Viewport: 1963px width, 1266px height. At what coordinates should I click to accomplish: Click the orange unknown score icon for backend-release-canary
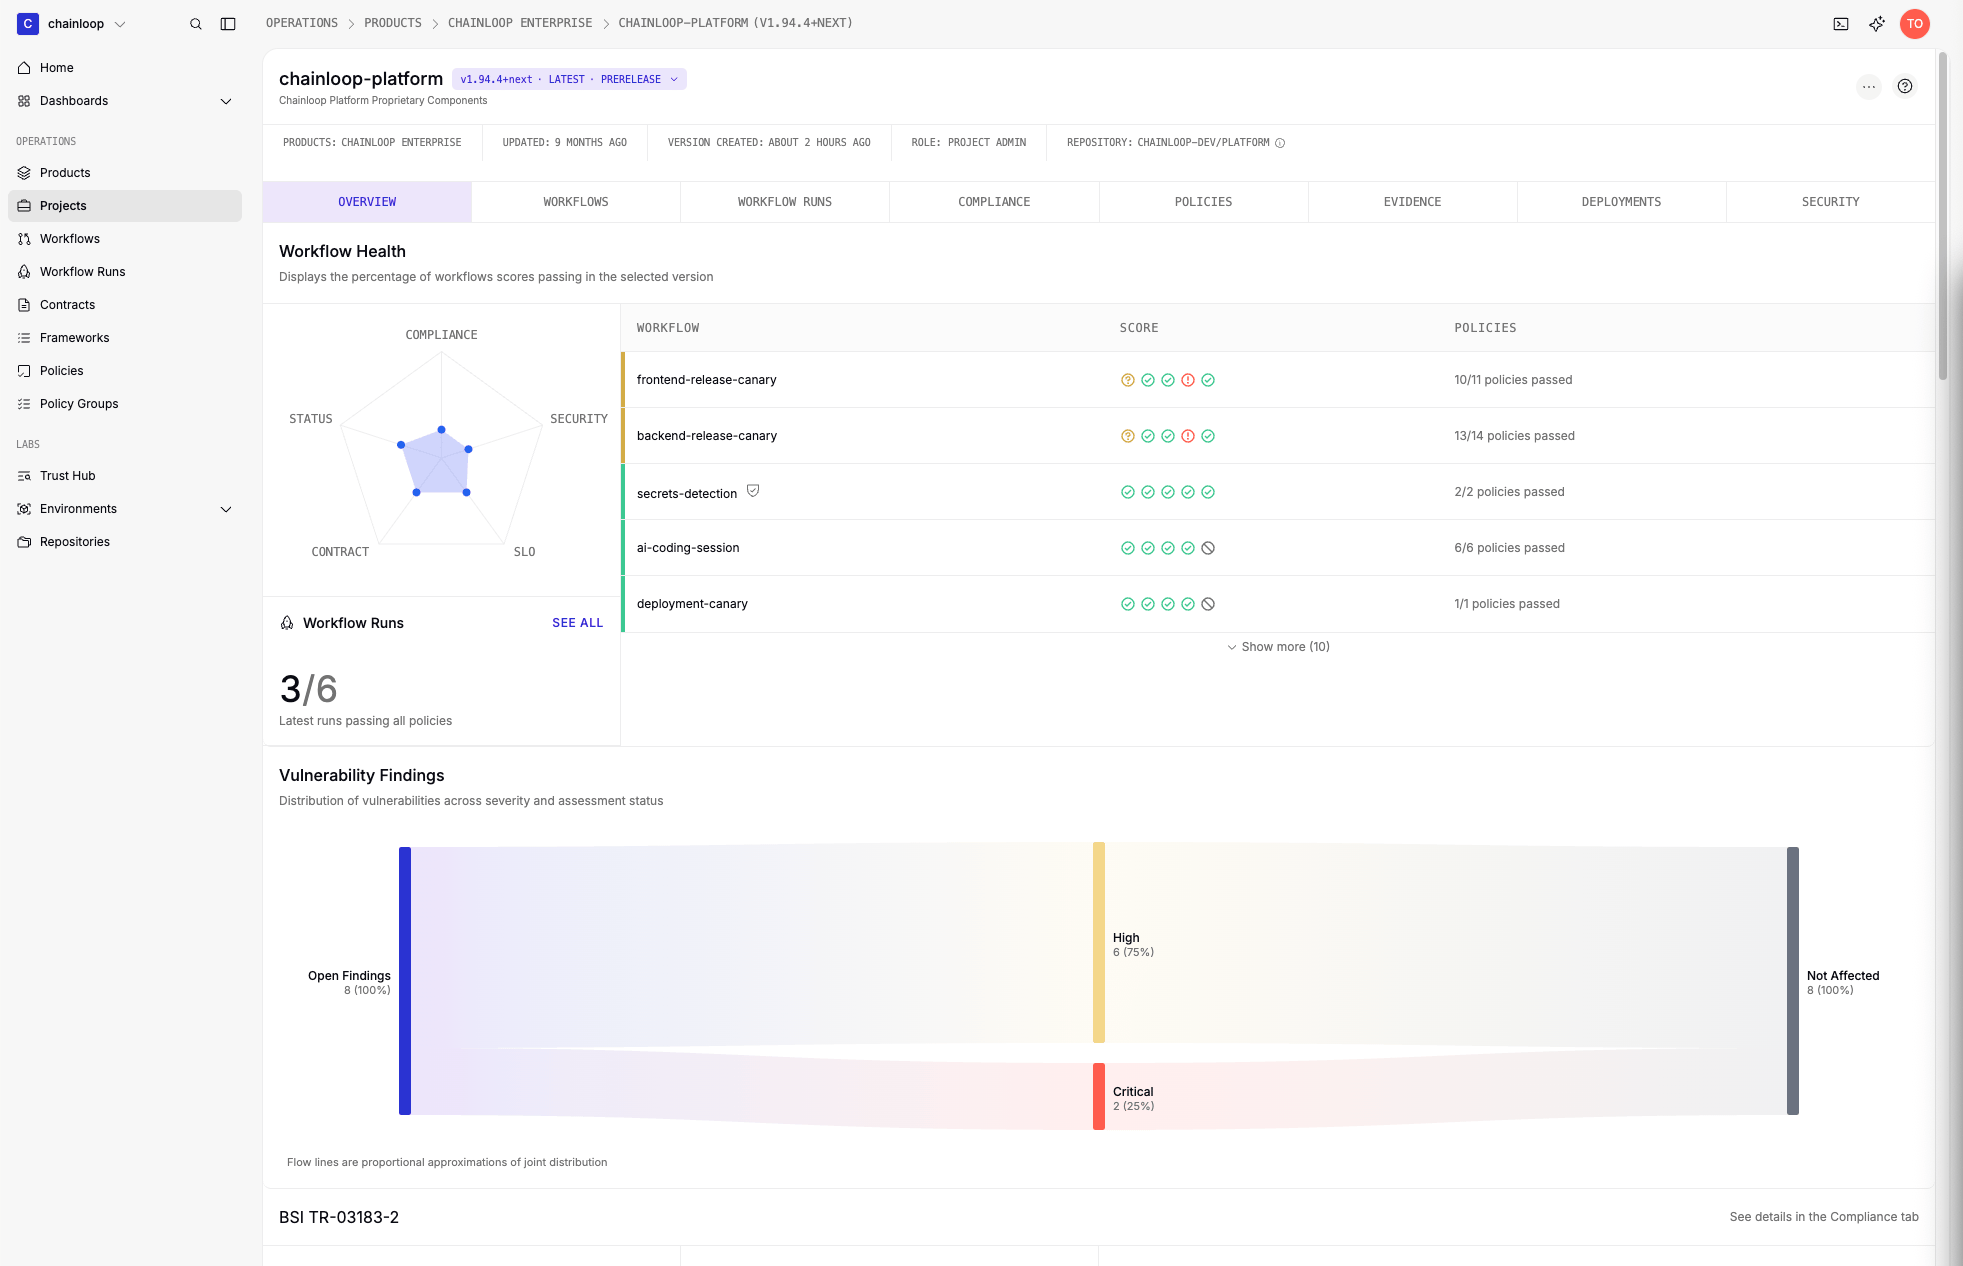[1128, 436]
